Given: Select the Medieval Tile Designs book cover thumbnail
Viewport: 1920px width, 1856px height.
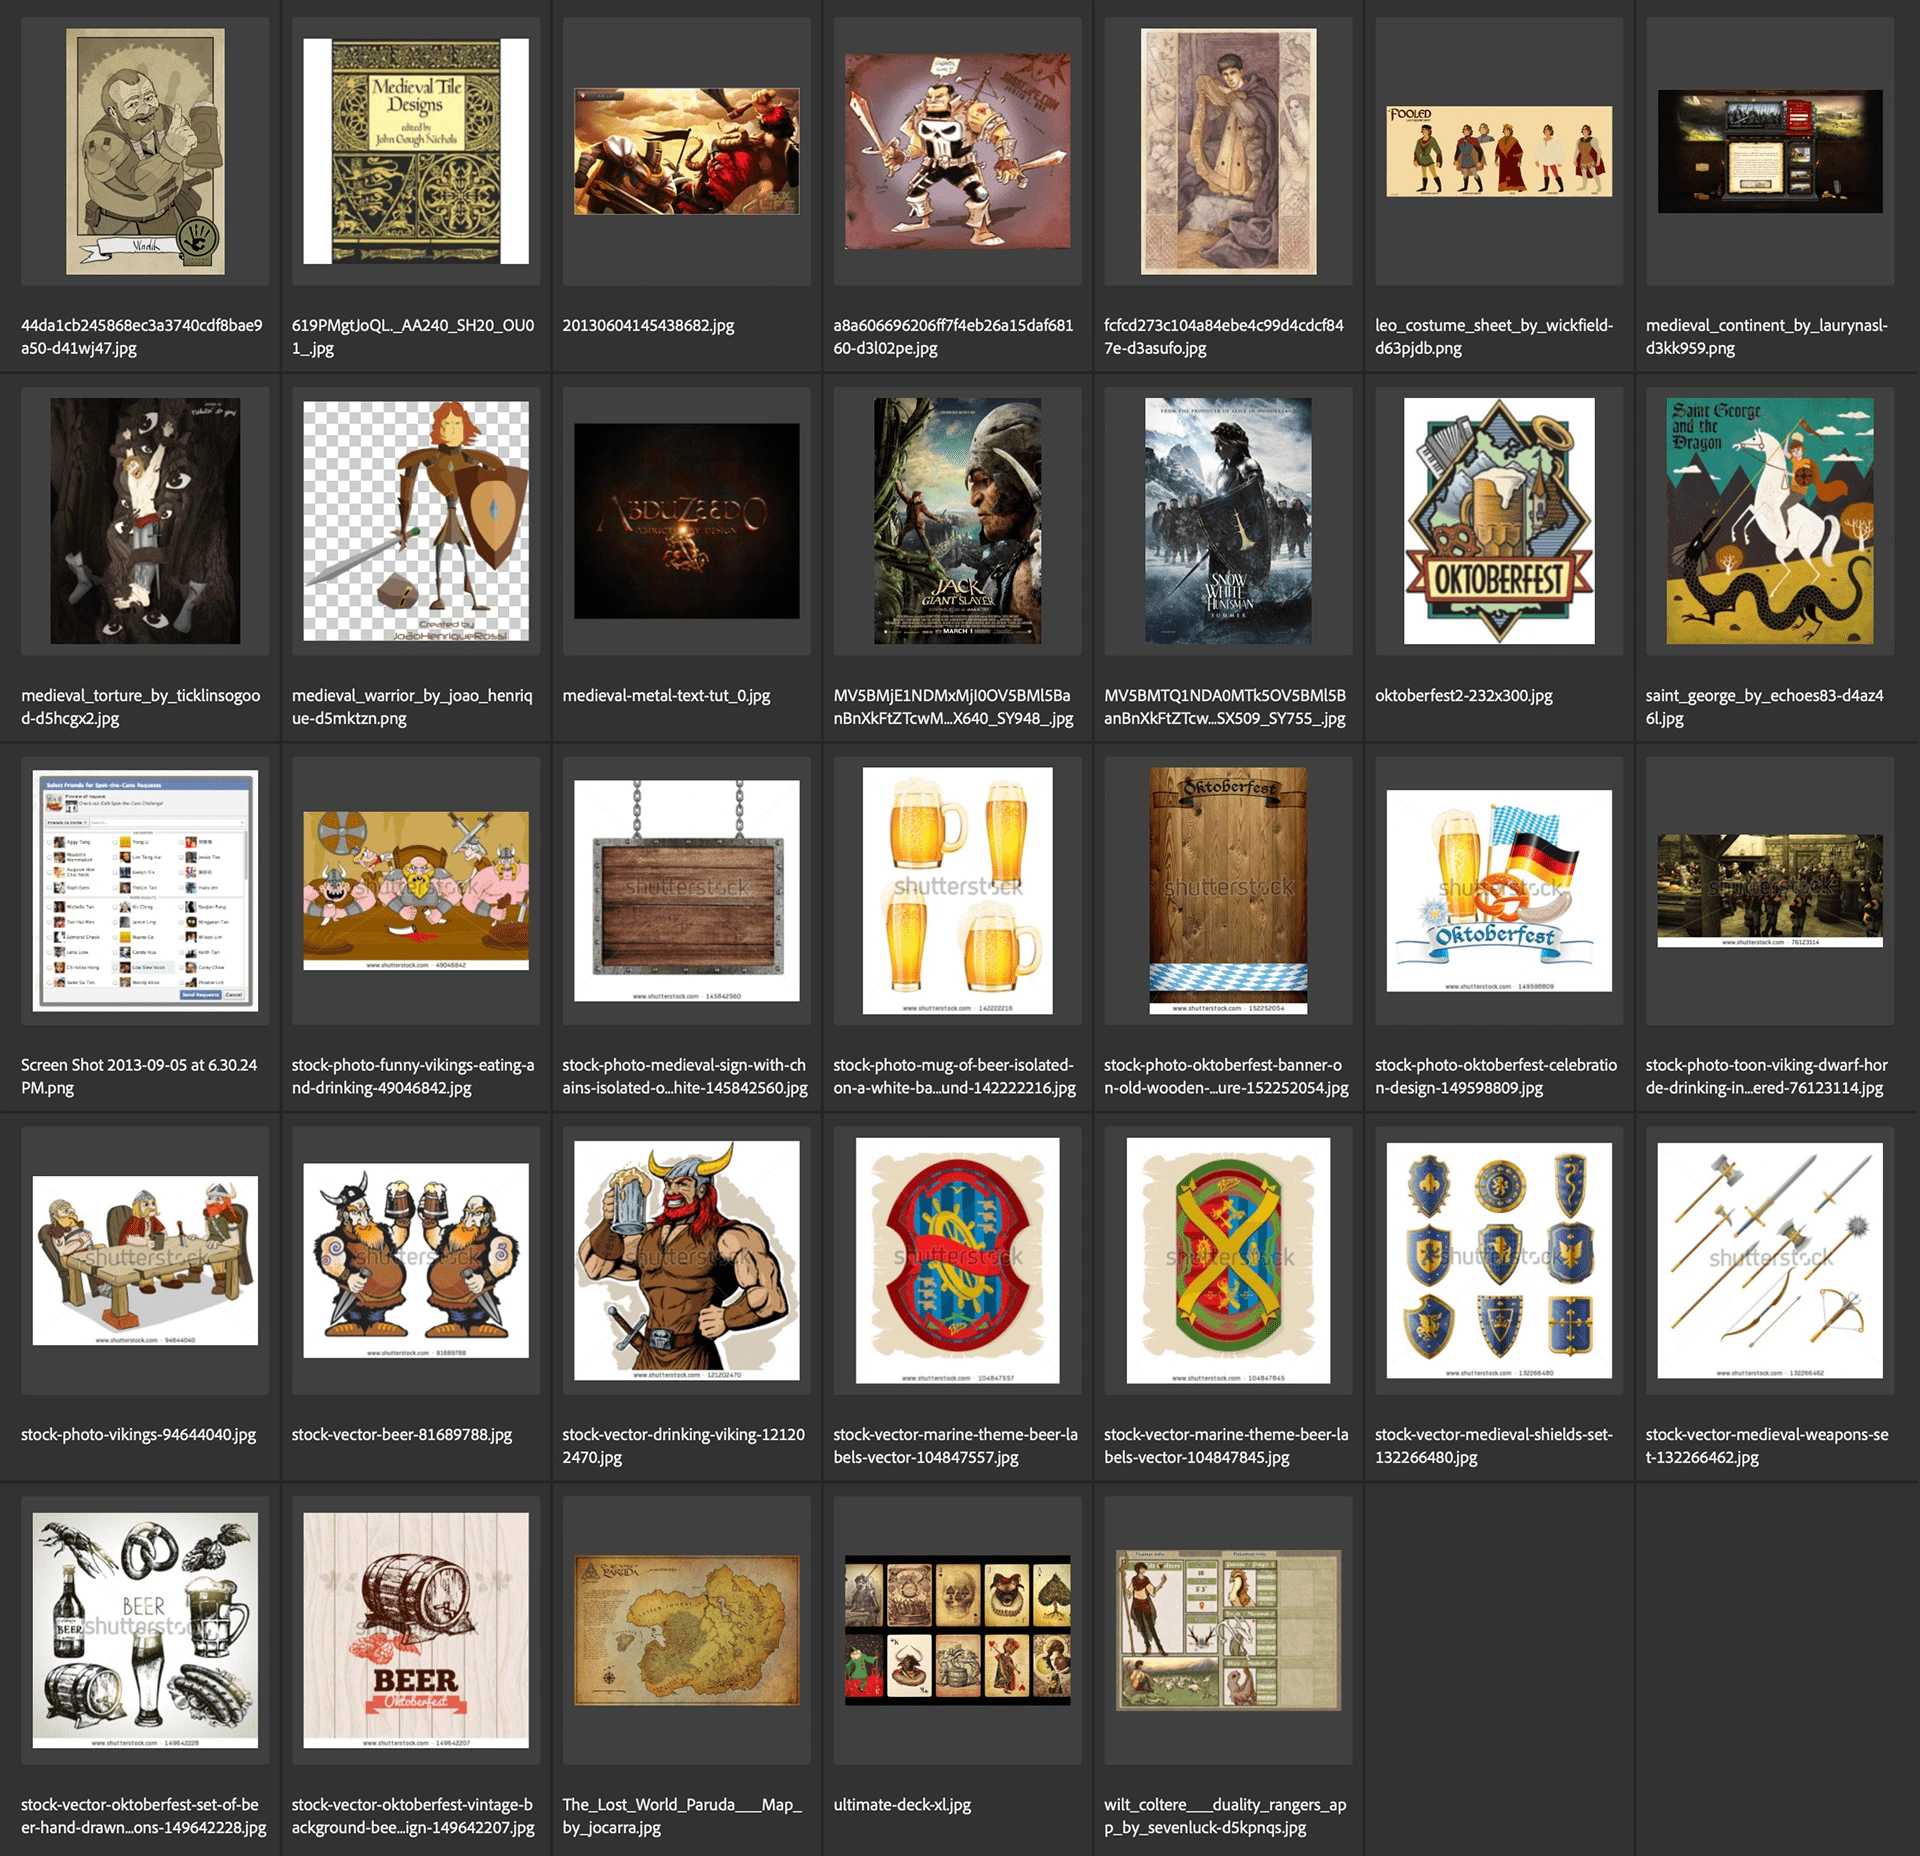Looking at the screenshot, I should pyautogui.click(x=416, y=151).
